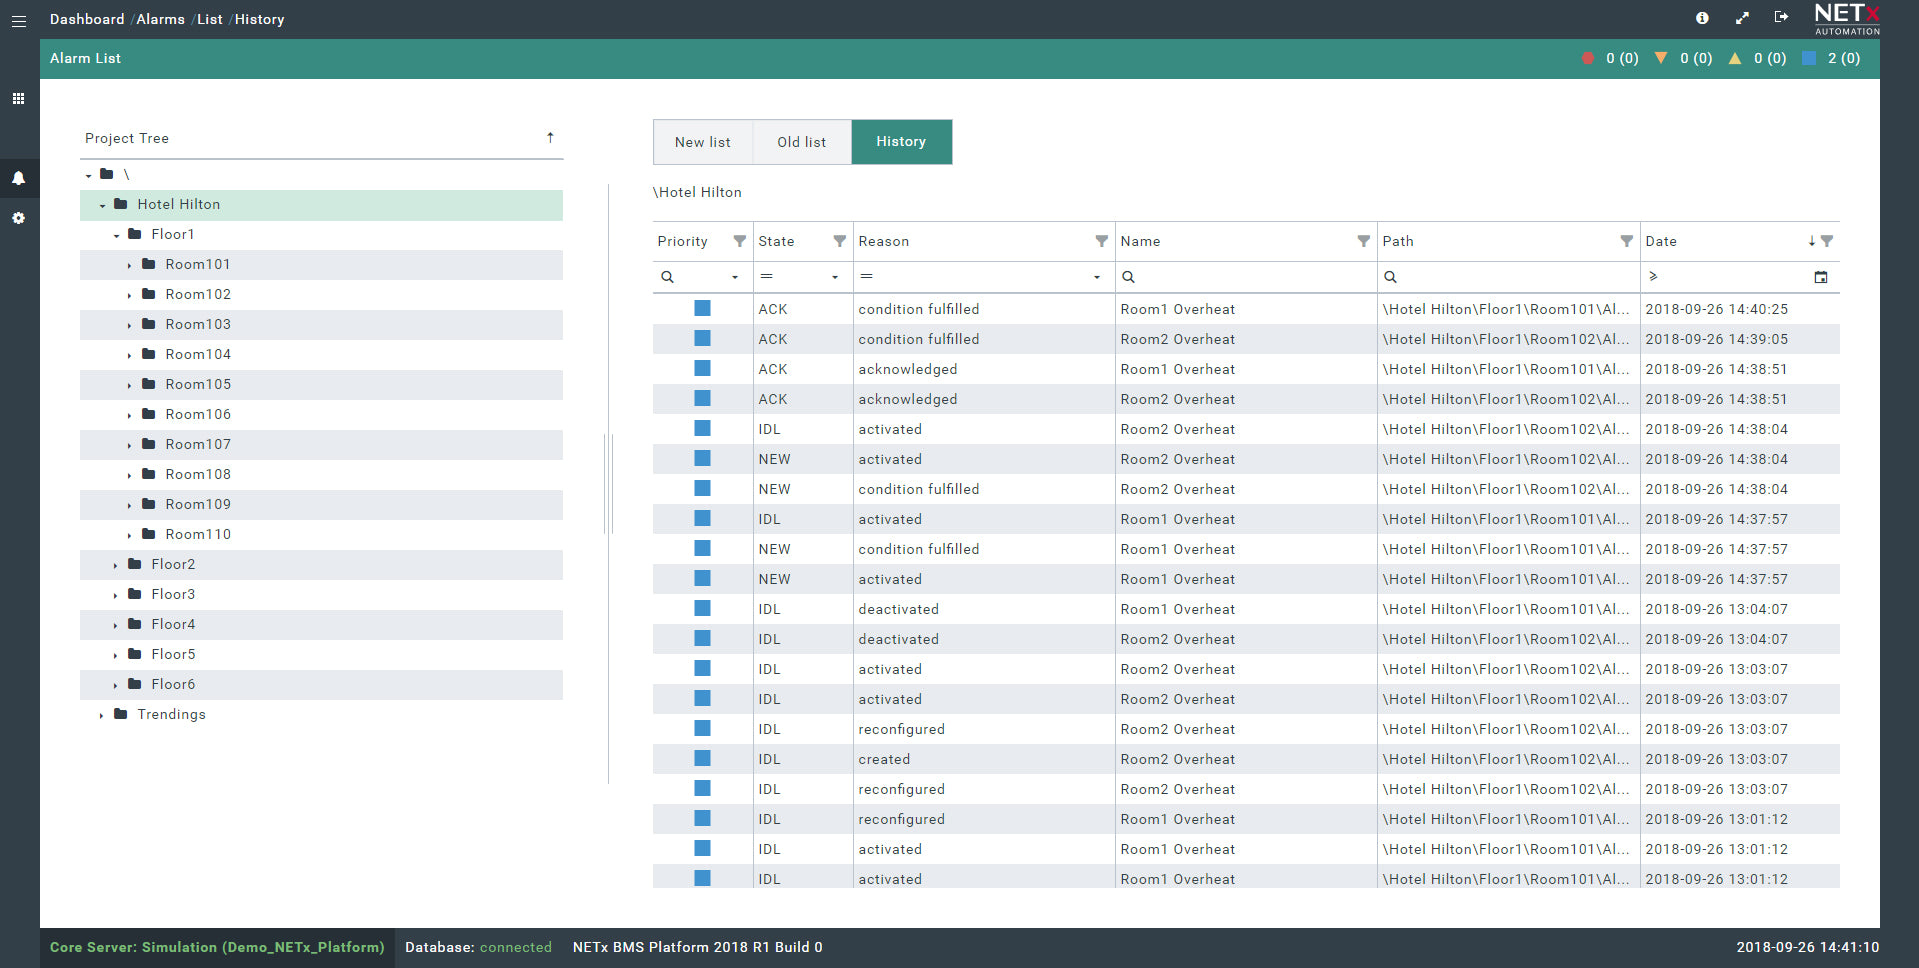Viewport: 1919px width, 968px height.
Task: Click the Alarms breadcrumb link
Action: point(160,19)
